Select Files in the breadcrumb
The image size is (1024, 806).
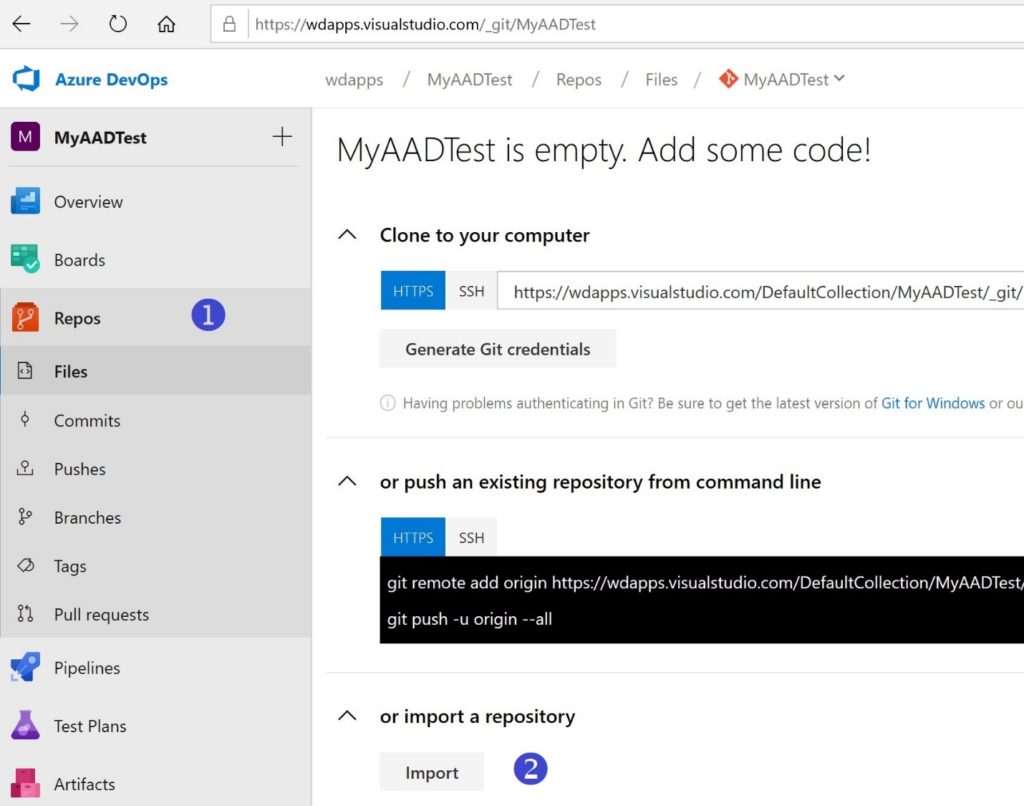tap(661, 78)
